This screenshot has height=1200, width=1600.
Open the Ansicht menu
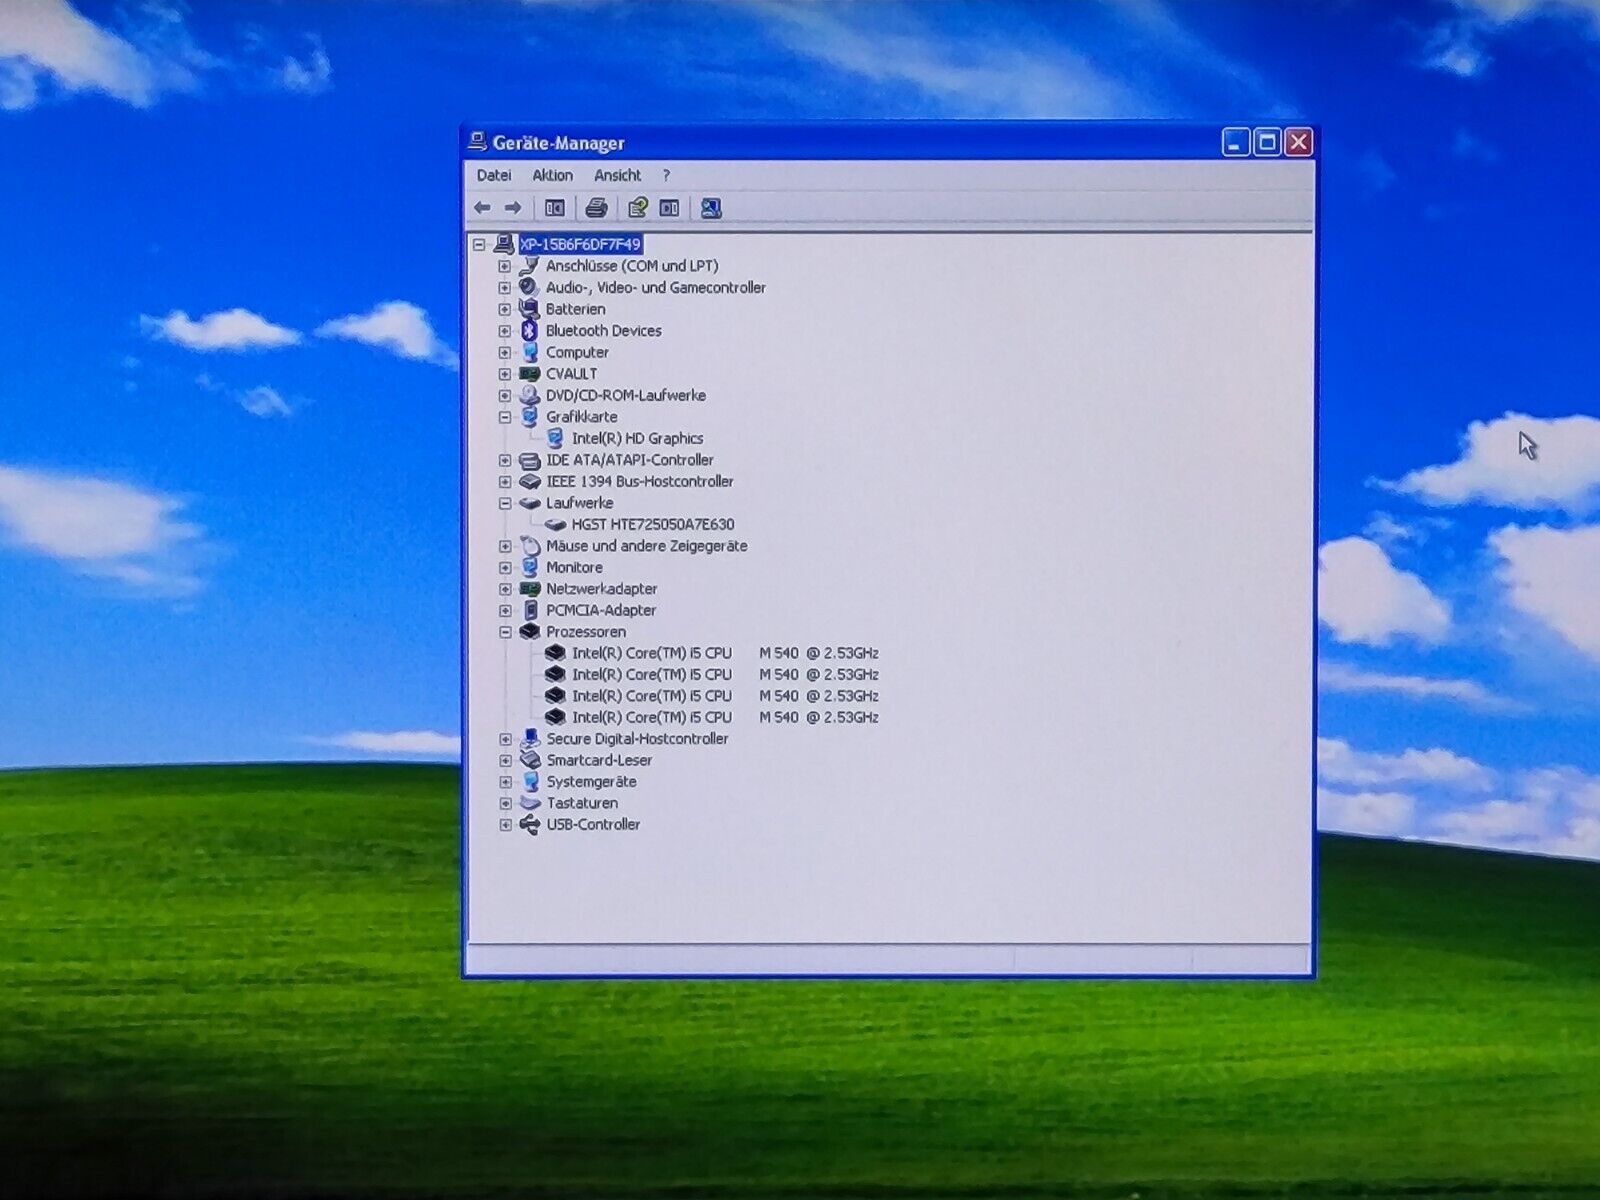click(617, 175)
